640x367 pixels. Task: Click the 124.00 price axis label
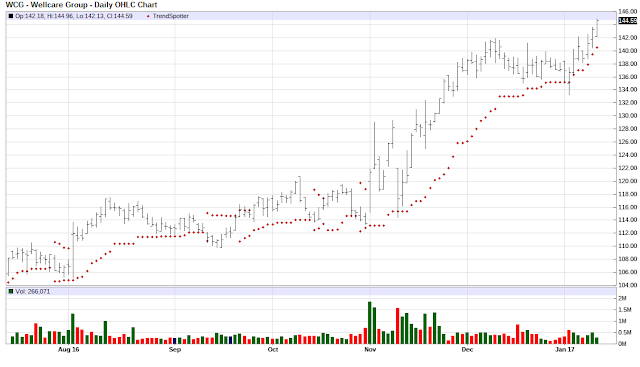click(x=627, y=155)
